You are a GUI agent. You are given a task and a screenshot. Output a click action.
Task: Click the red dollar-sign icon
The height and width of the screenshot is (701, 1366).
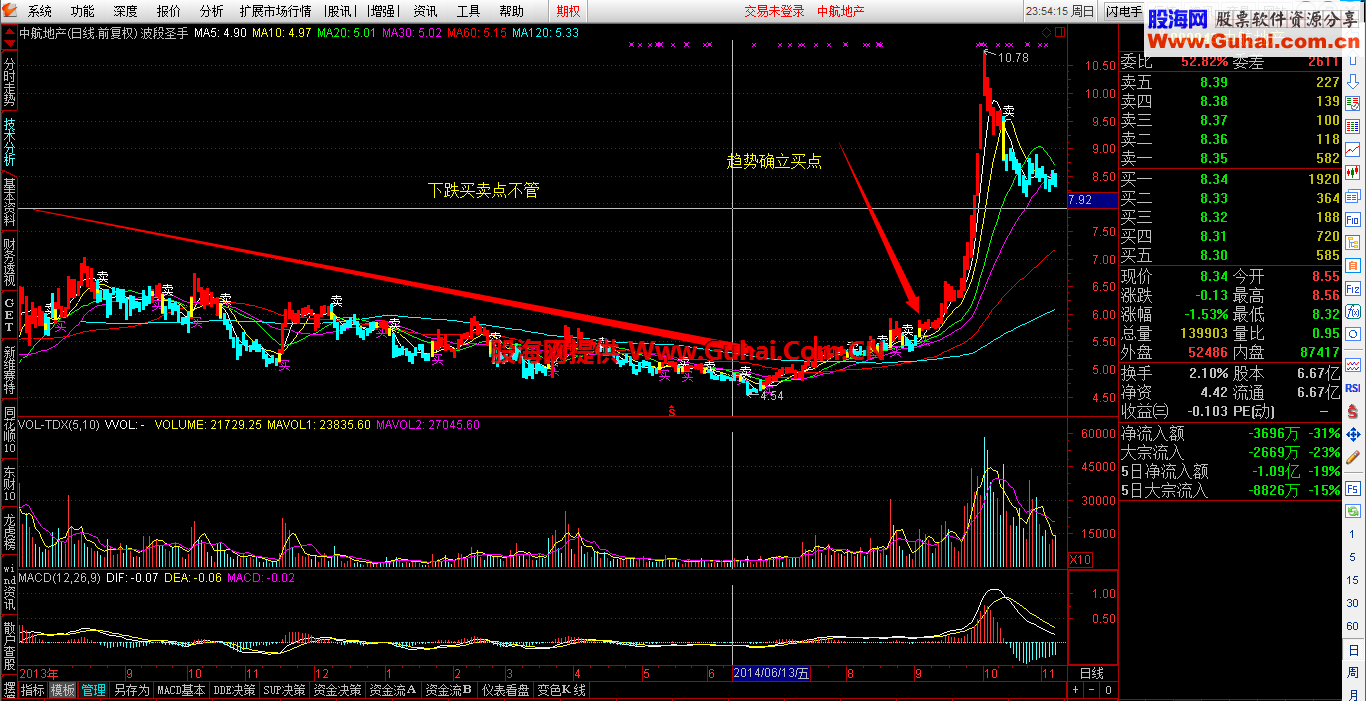click(x=1353, y=411)
